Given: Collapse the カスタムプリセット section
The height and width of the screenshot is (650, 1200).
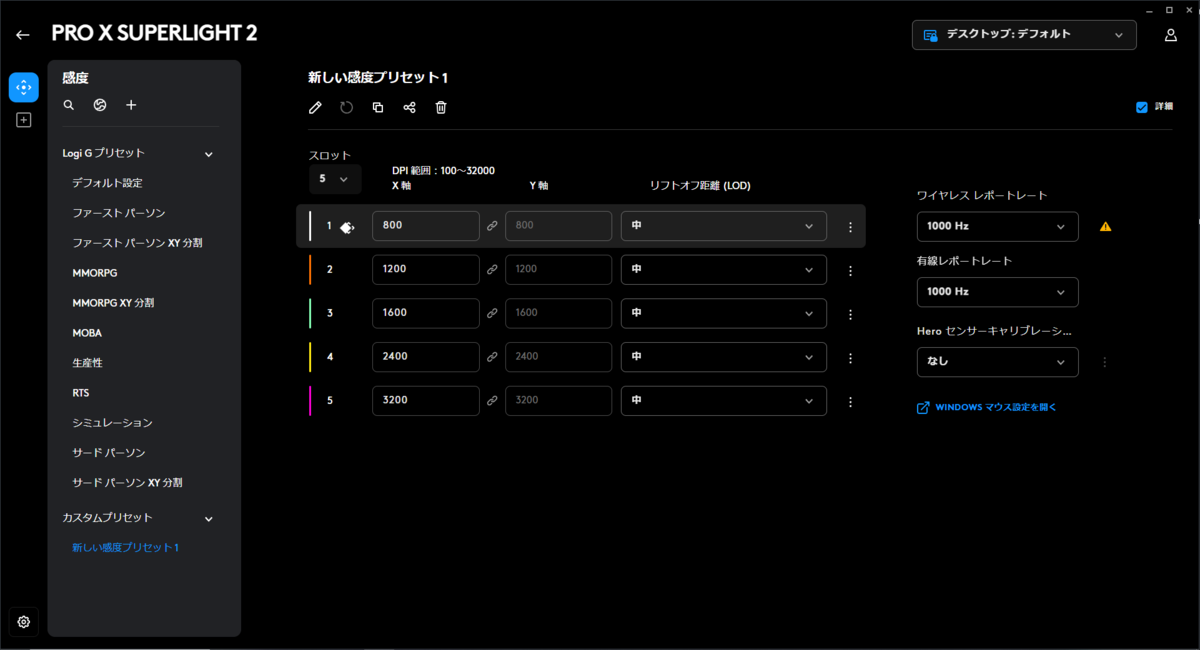Looking at the screenshot, I should click(209, 519).
